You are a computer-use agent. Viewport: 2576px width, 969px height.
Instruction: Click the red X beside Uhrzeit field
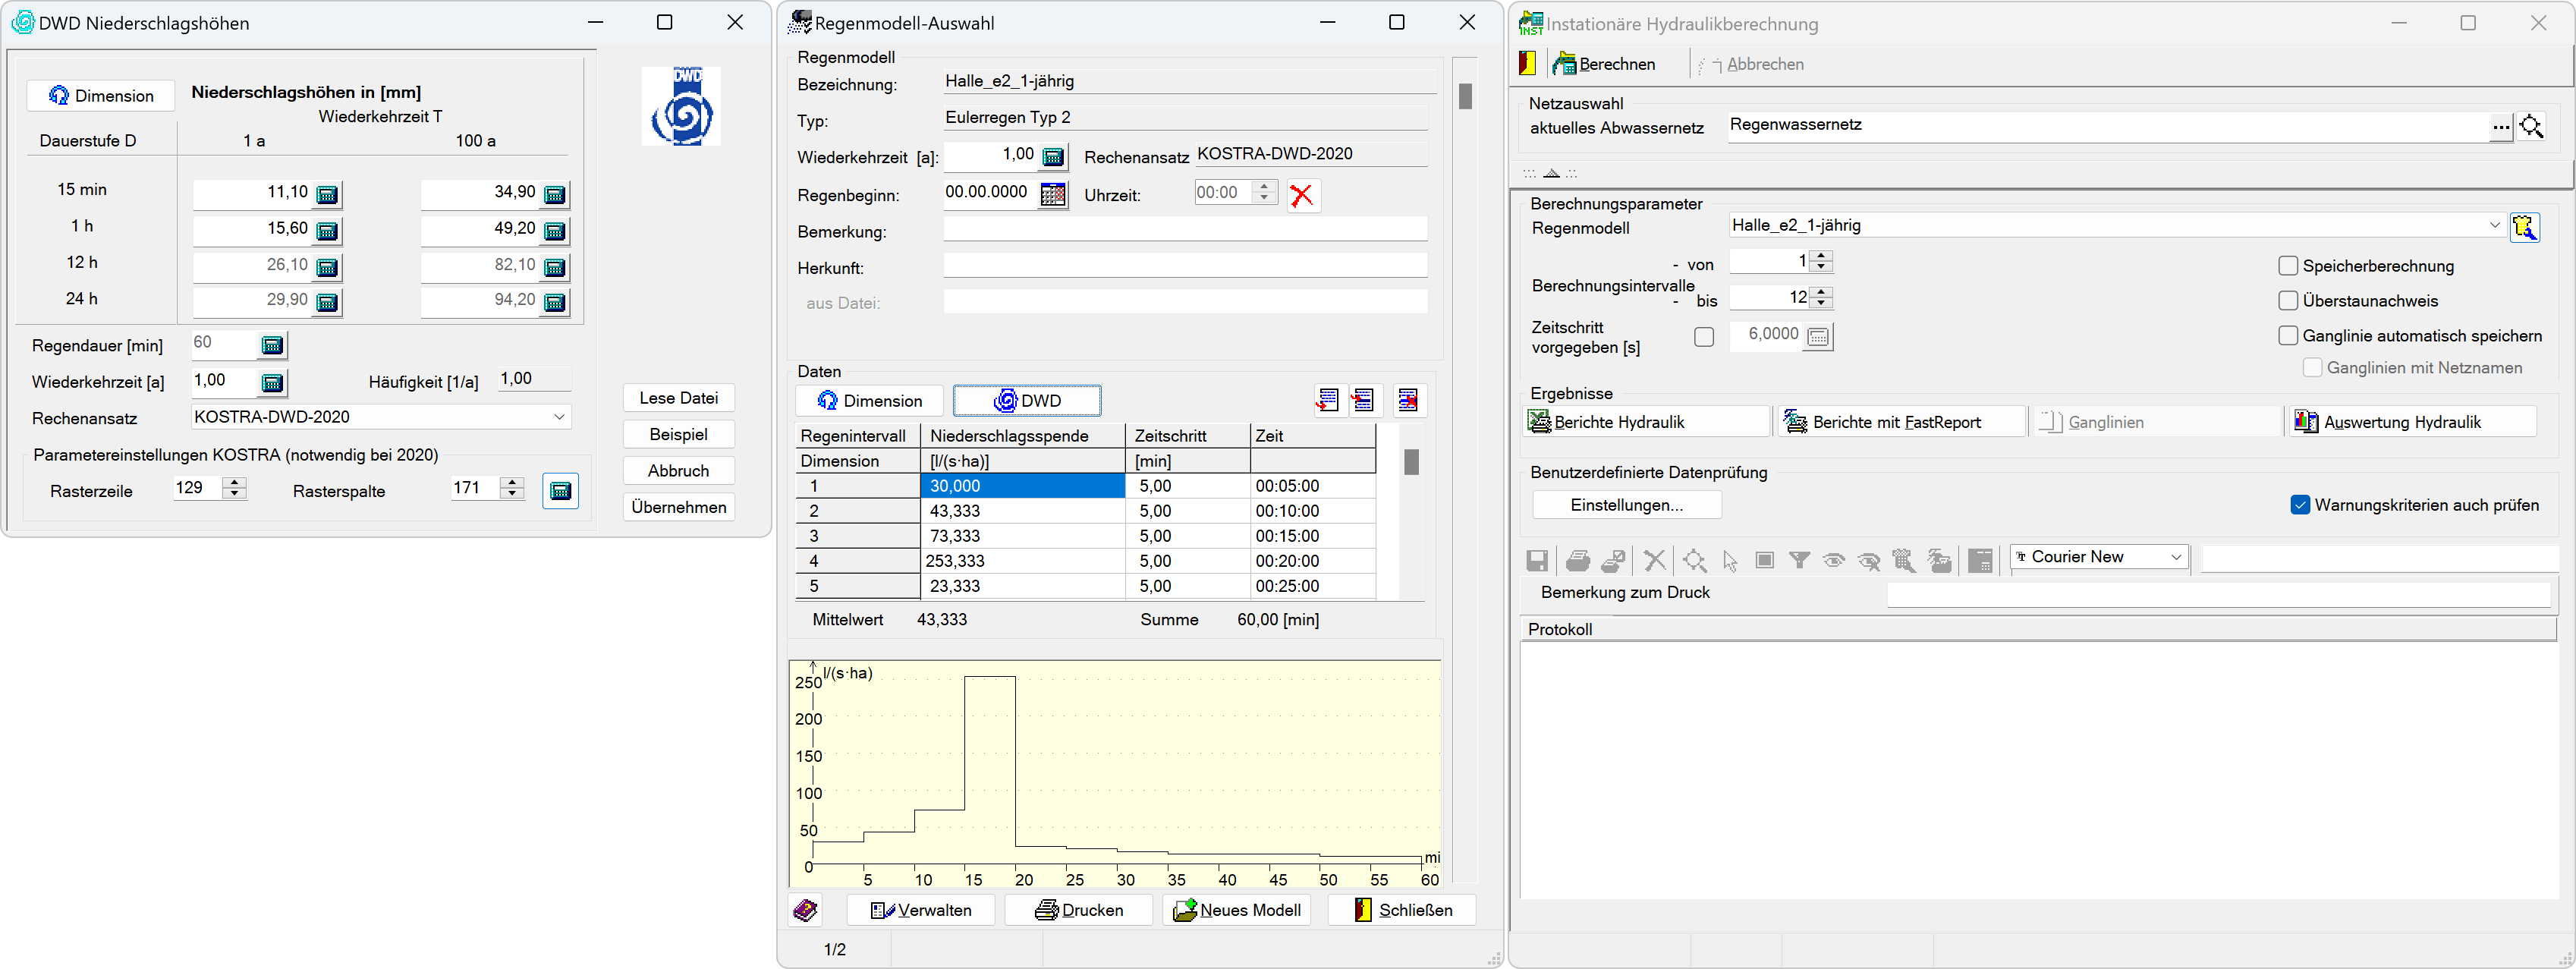[x=1301, y=195]
